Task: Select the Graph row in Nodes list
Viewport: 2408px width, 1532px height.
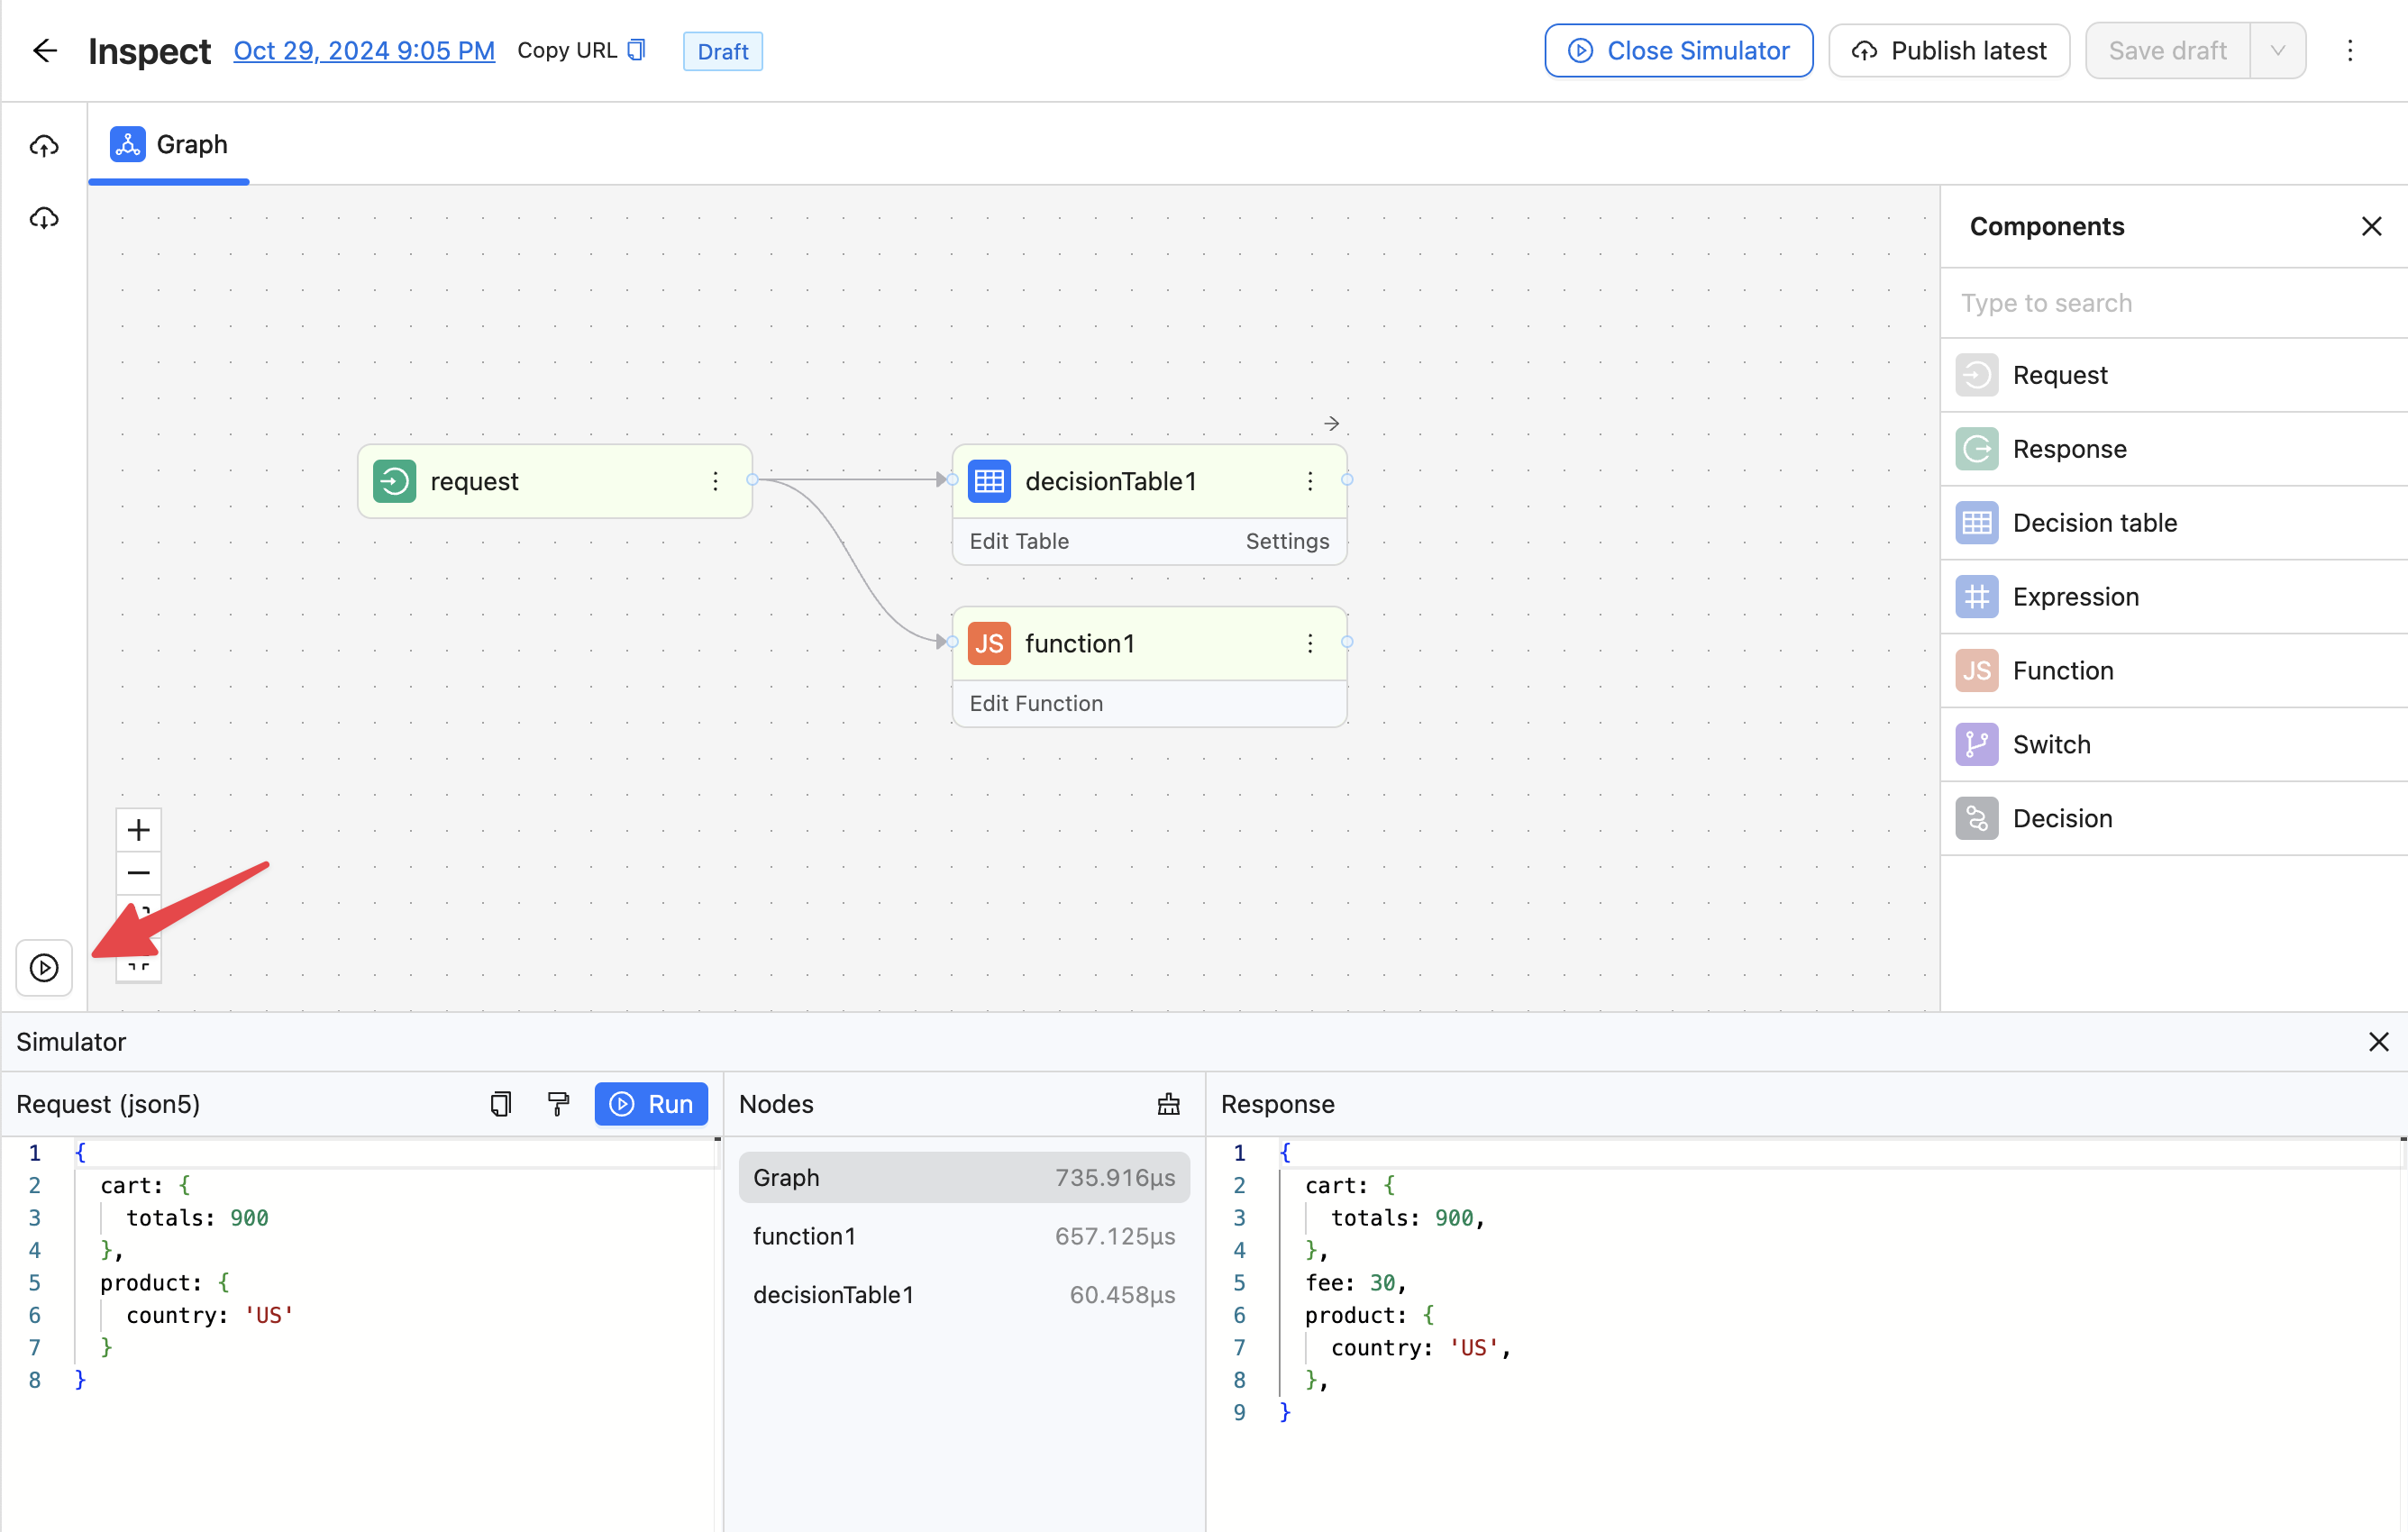Action: [964, 1177]
